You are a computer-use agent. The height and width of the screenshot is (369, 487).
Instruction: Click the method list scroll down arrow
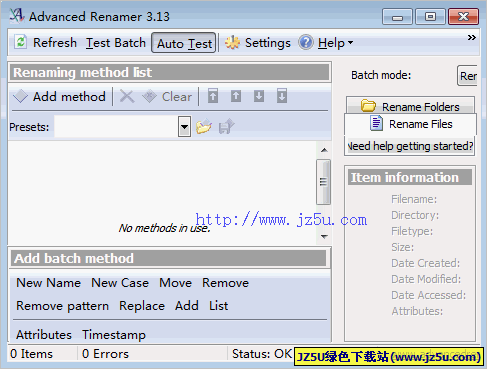[x=324, y=237]
